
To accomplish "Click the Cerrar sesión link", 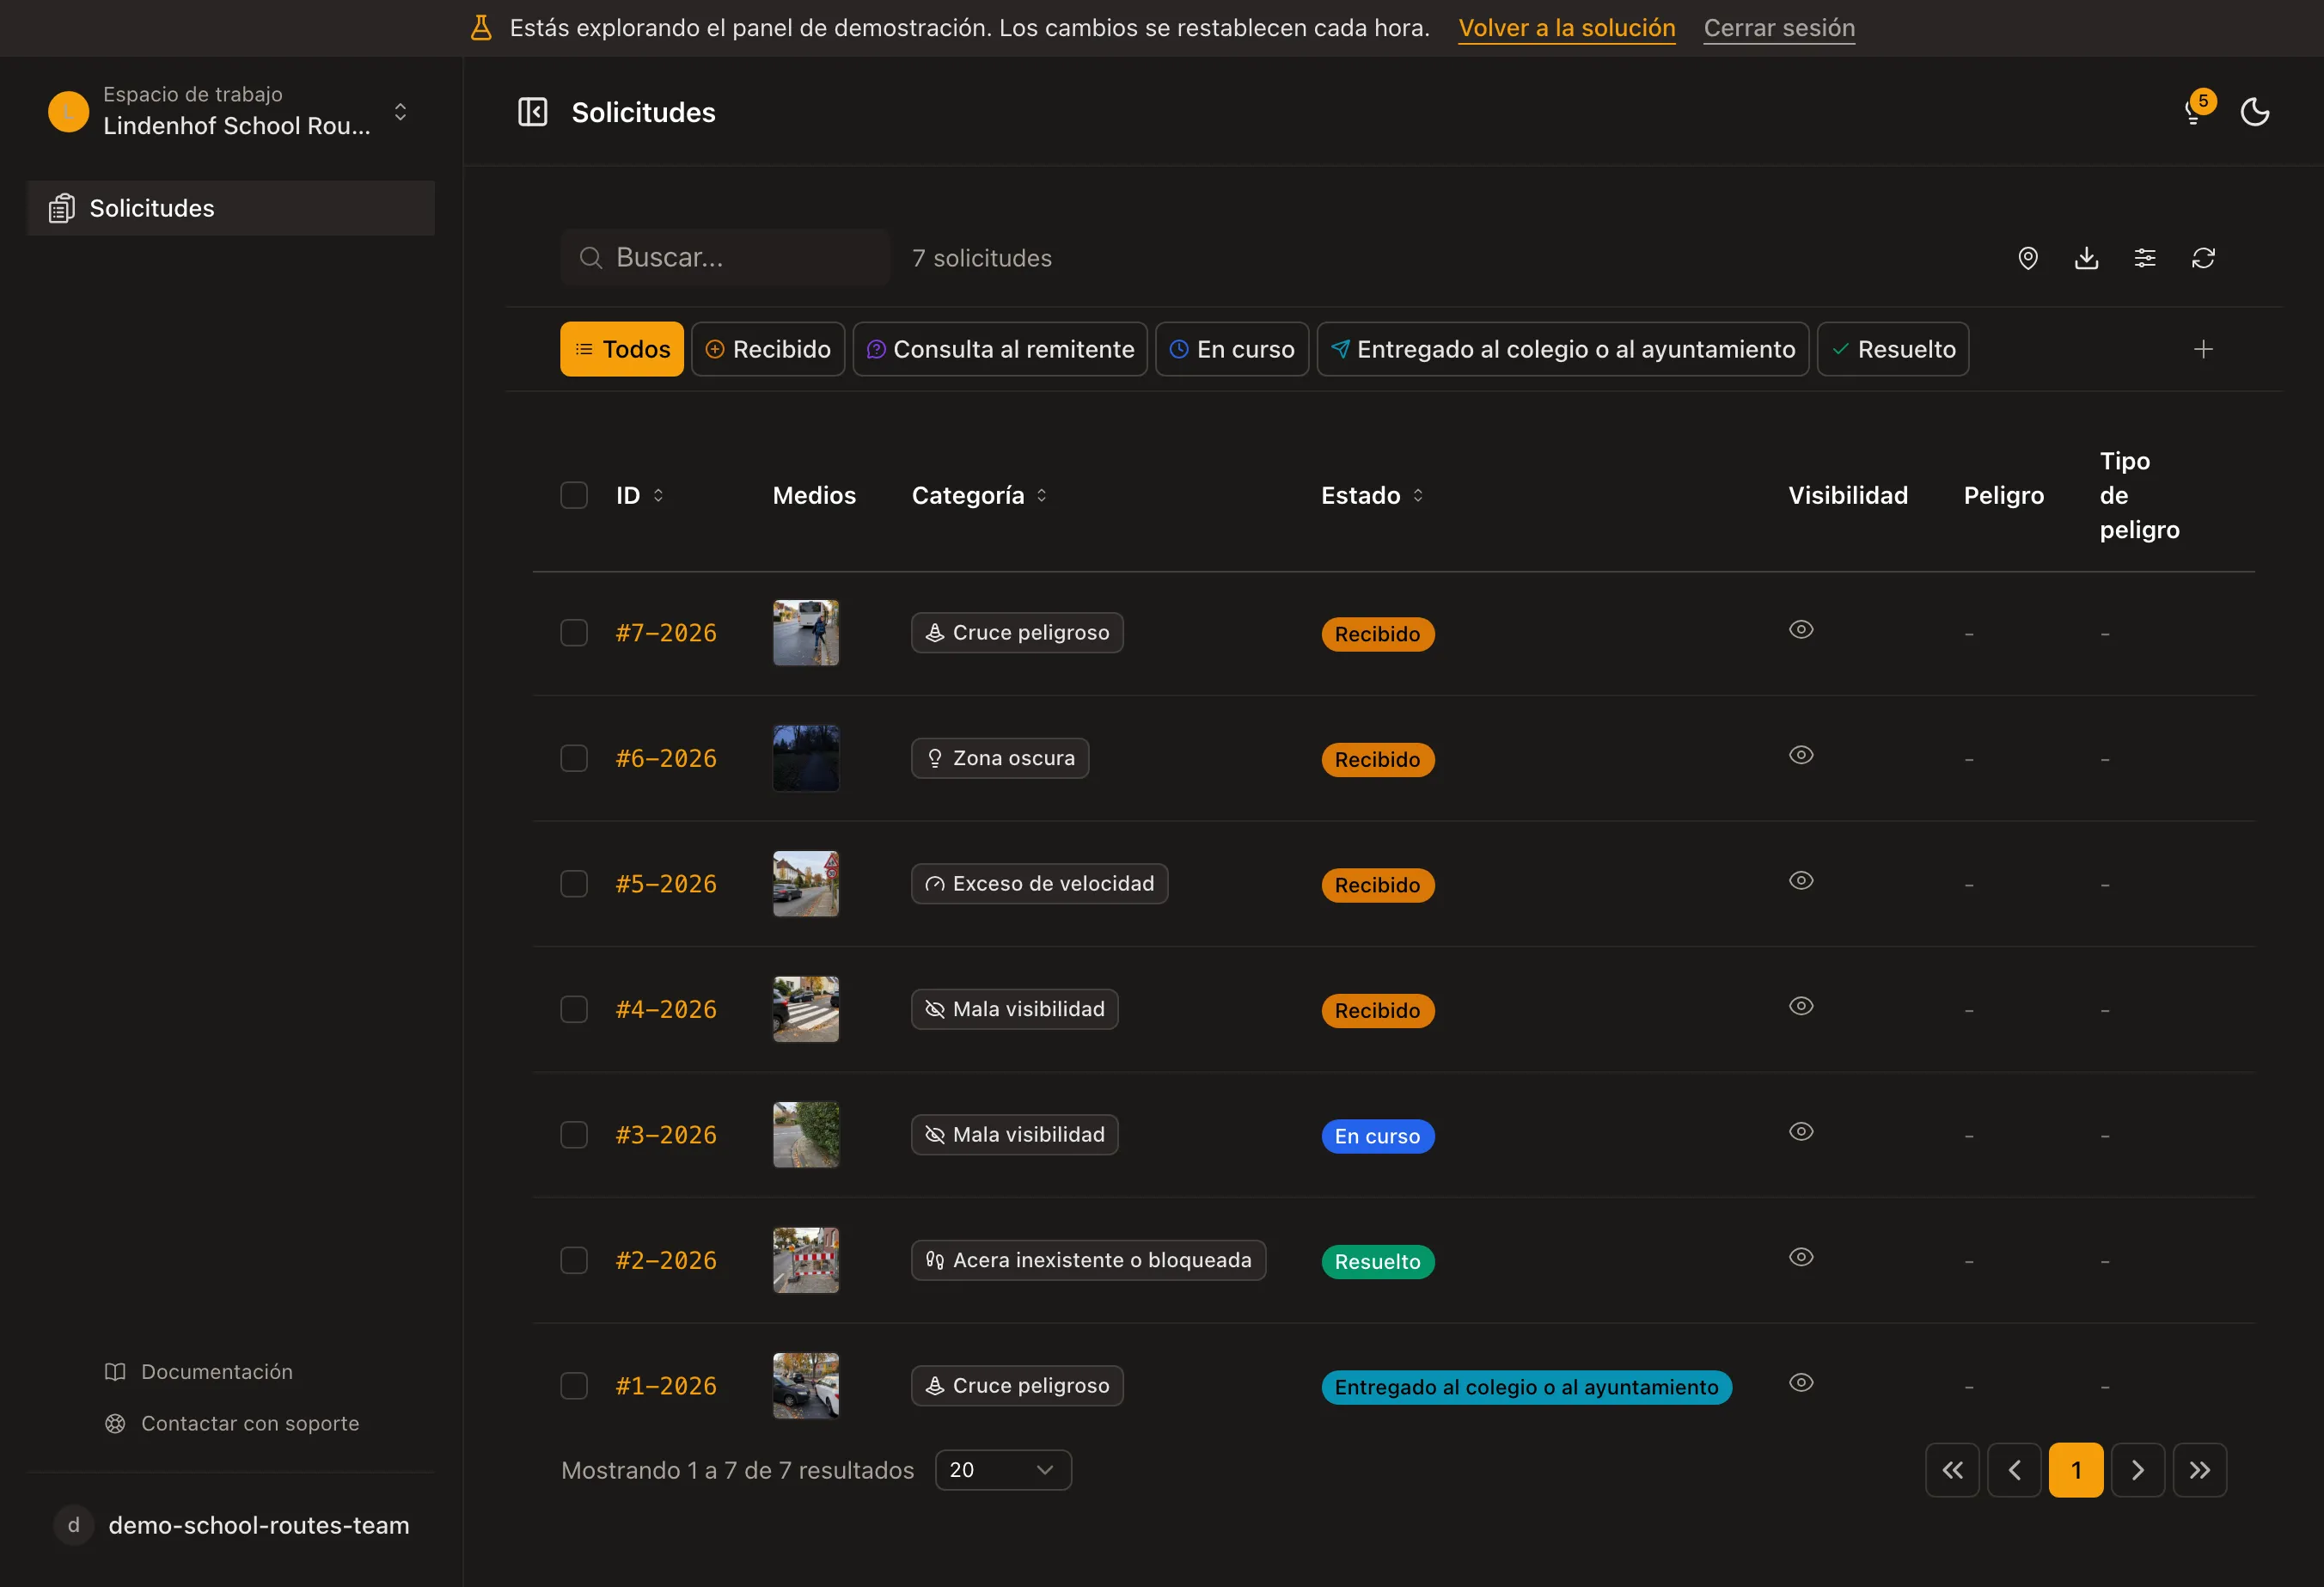I will [x=1779, y=28].
